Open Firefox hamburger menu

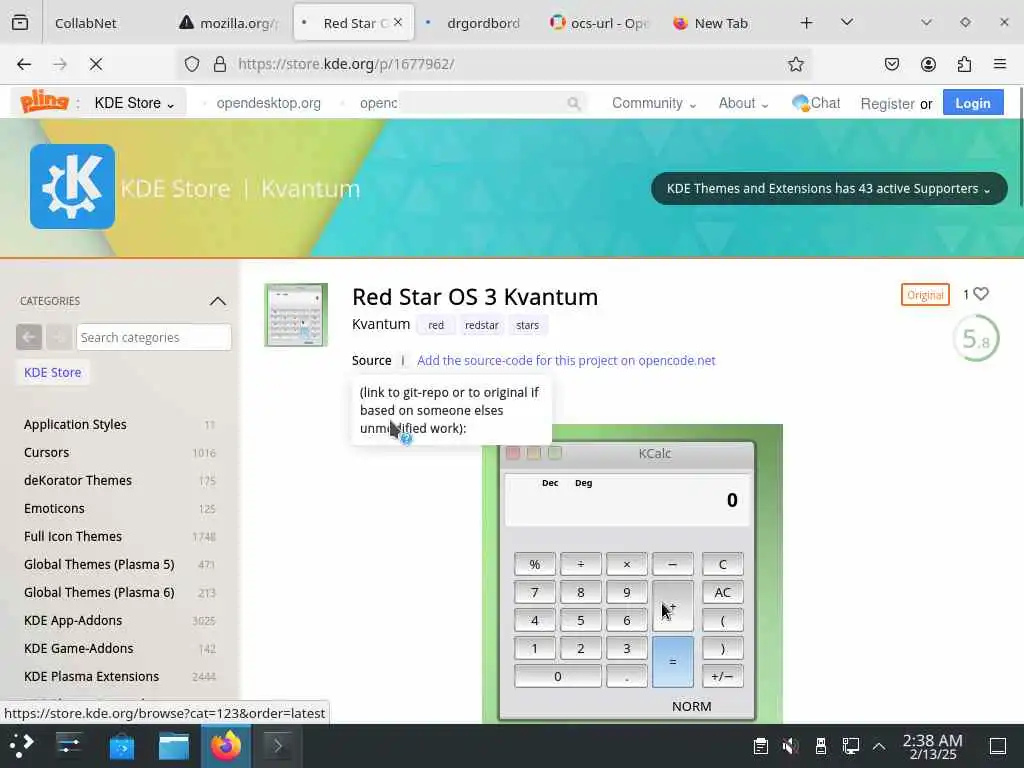point(1000,64)
